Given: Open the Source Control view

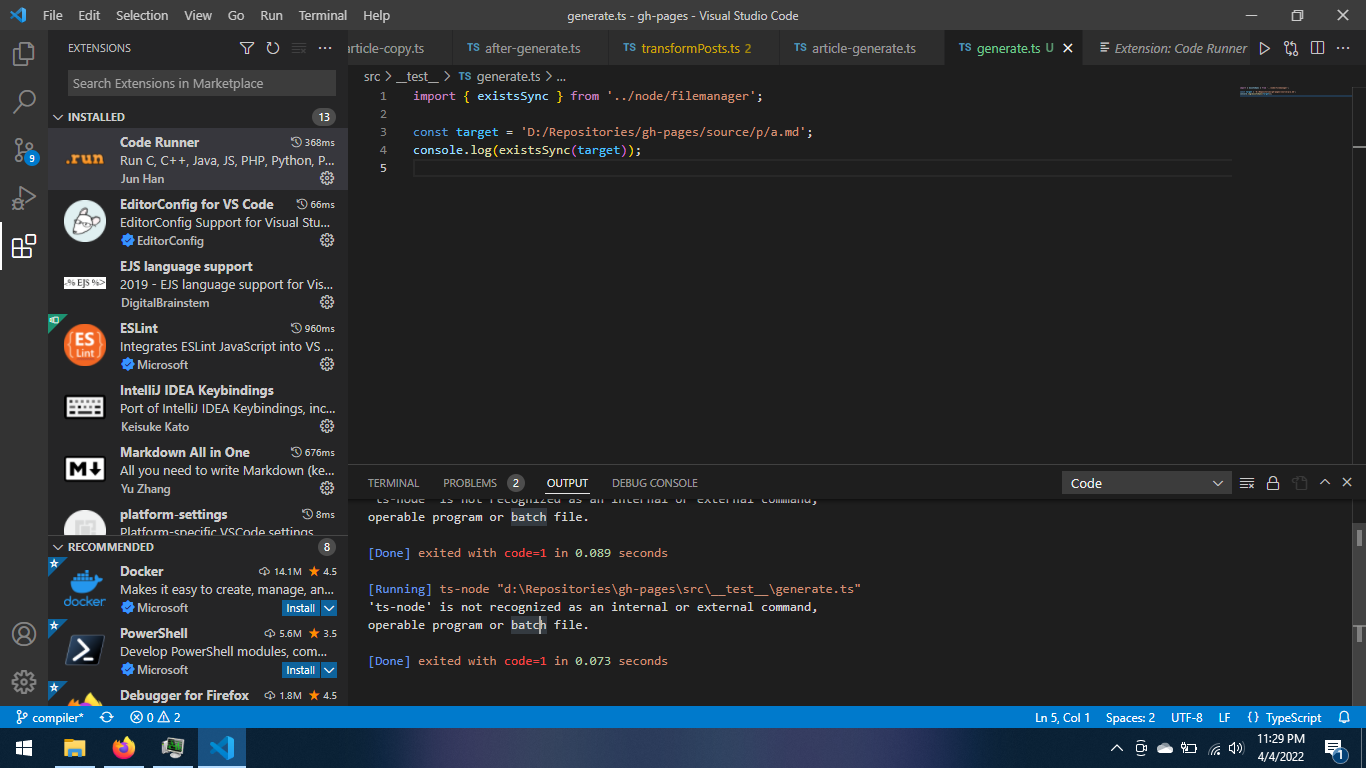Looking at the screenshot, I should pos(24,146).
